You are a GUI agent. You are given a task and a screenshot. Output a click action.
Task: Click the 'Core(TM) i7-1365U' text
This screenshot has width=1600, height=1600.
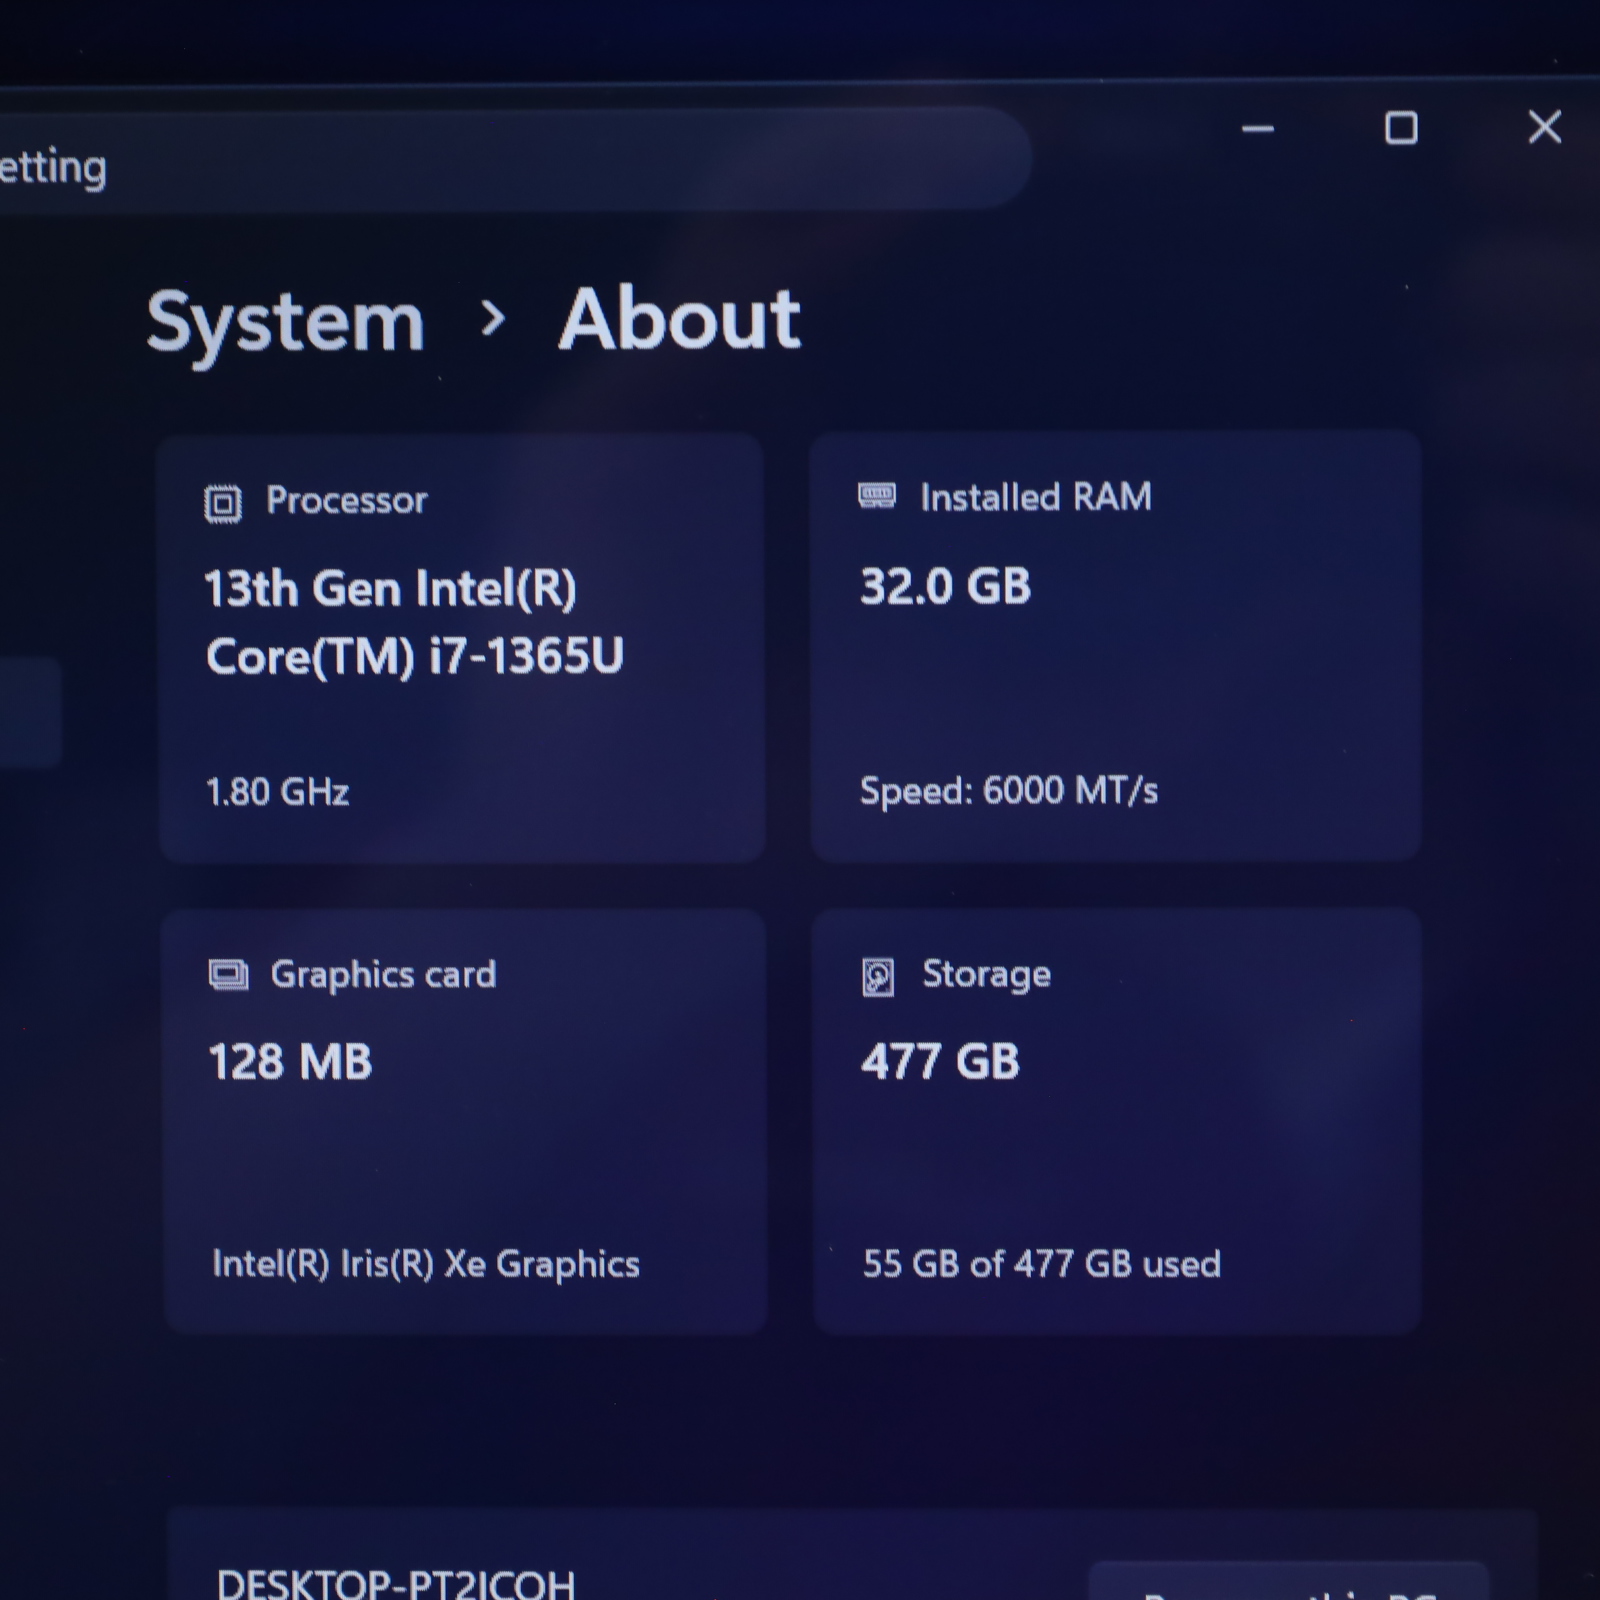click(415, 657)
